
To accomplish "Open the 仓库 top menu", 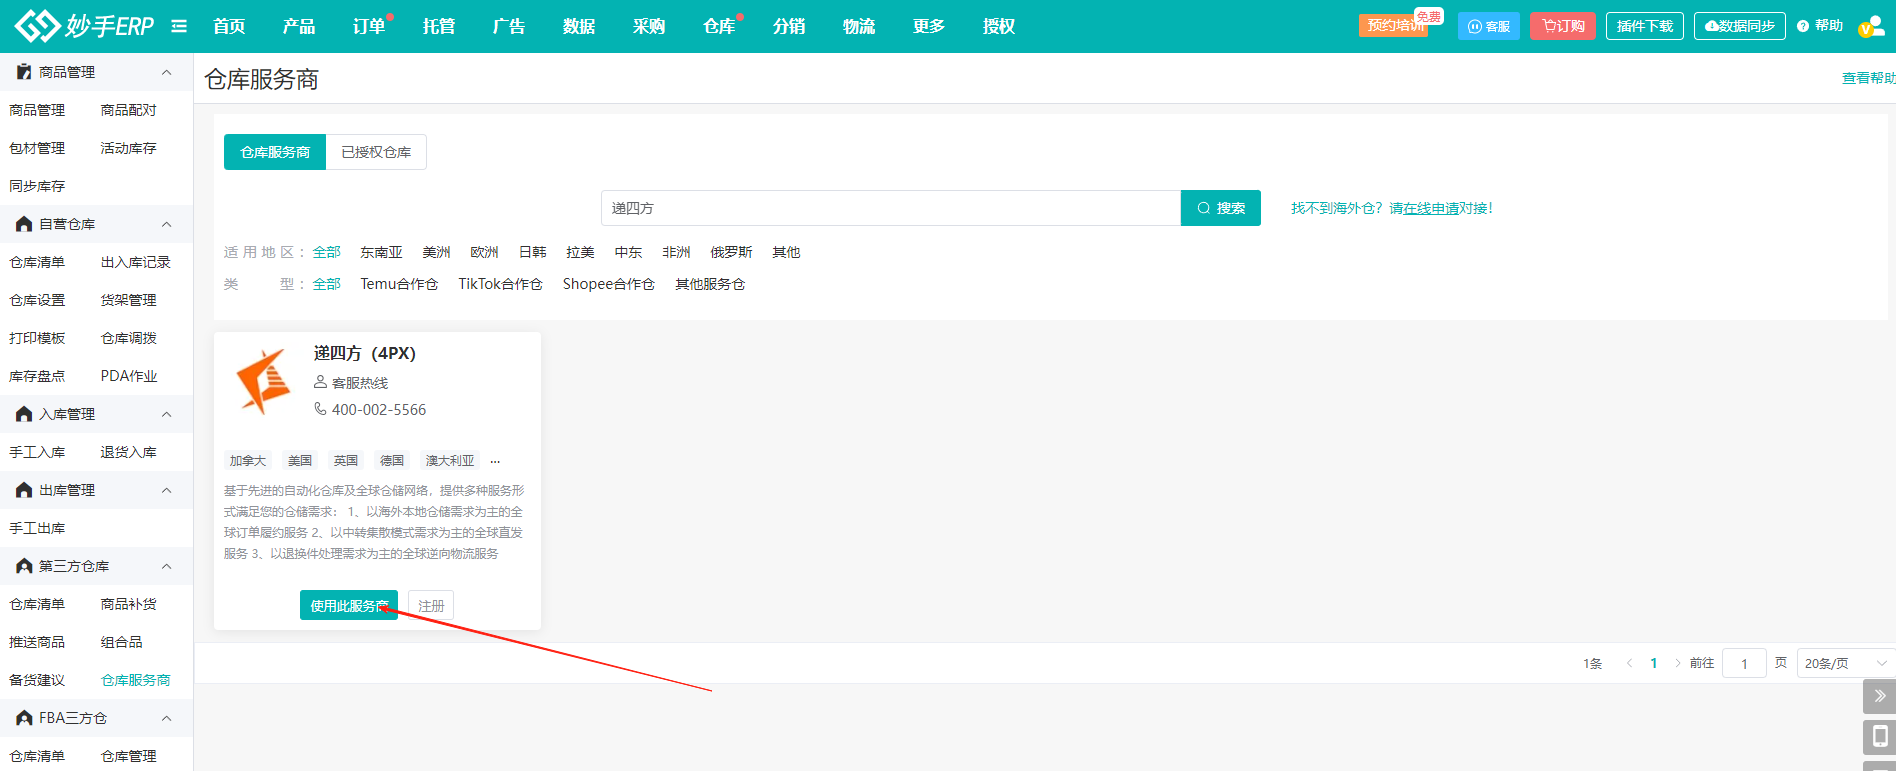I will (x=719, y=26).
